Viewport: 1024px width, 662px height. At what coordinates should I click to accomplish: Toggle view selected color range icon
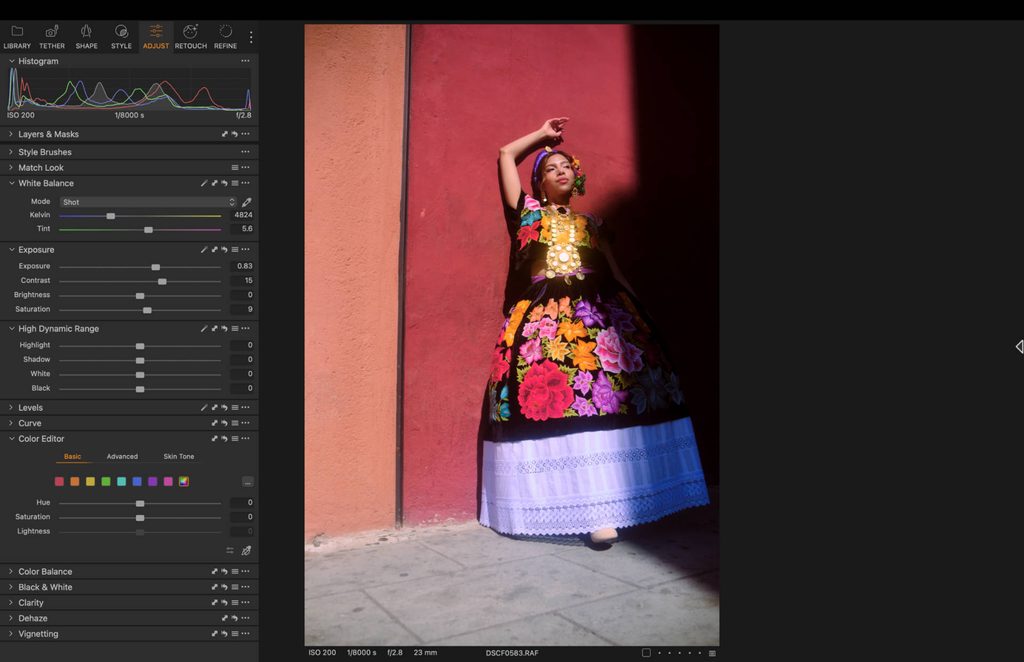pyautogui.click(x=230, y=551)
